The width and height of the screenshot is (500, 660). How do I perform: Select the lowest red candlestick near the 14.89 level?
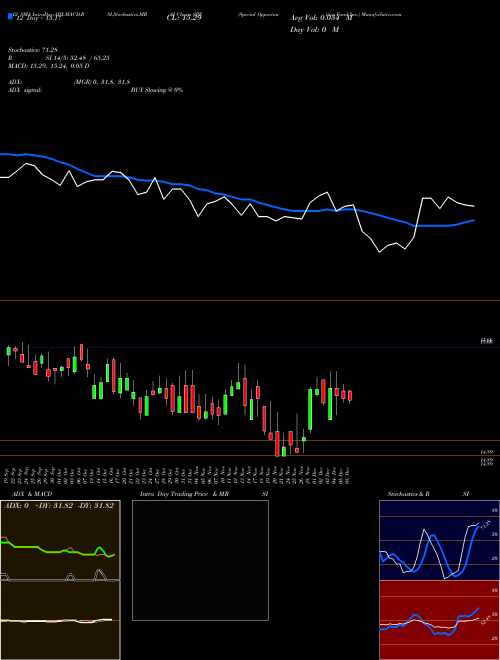coord(277,443)
